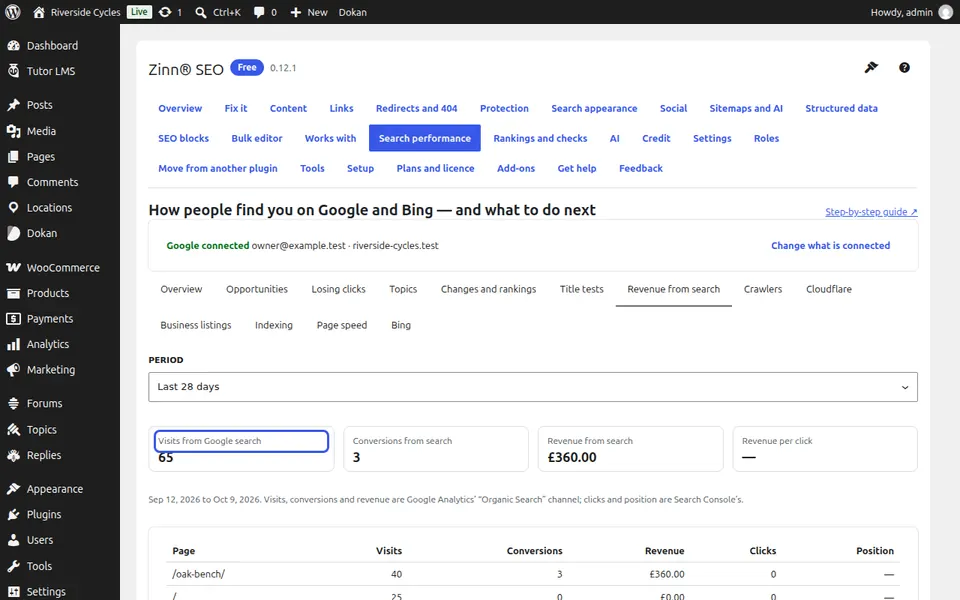960x600 pixels.
Task: Click the Live site status badge
Action: tap(139, 12)
